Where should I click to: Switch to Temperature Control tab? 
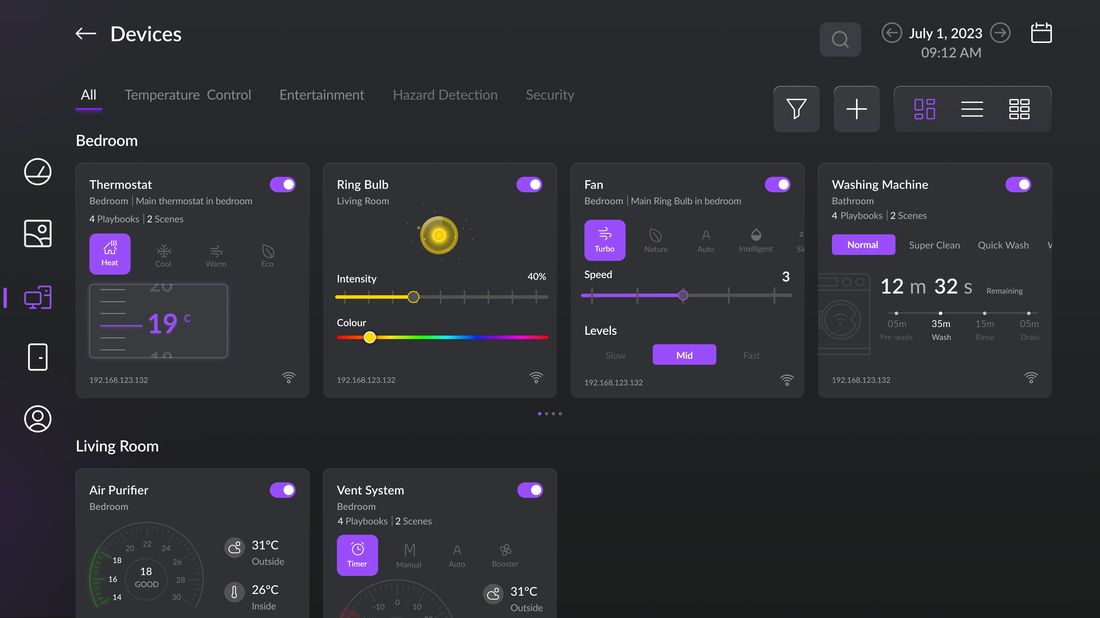click(x=188, y=95)
